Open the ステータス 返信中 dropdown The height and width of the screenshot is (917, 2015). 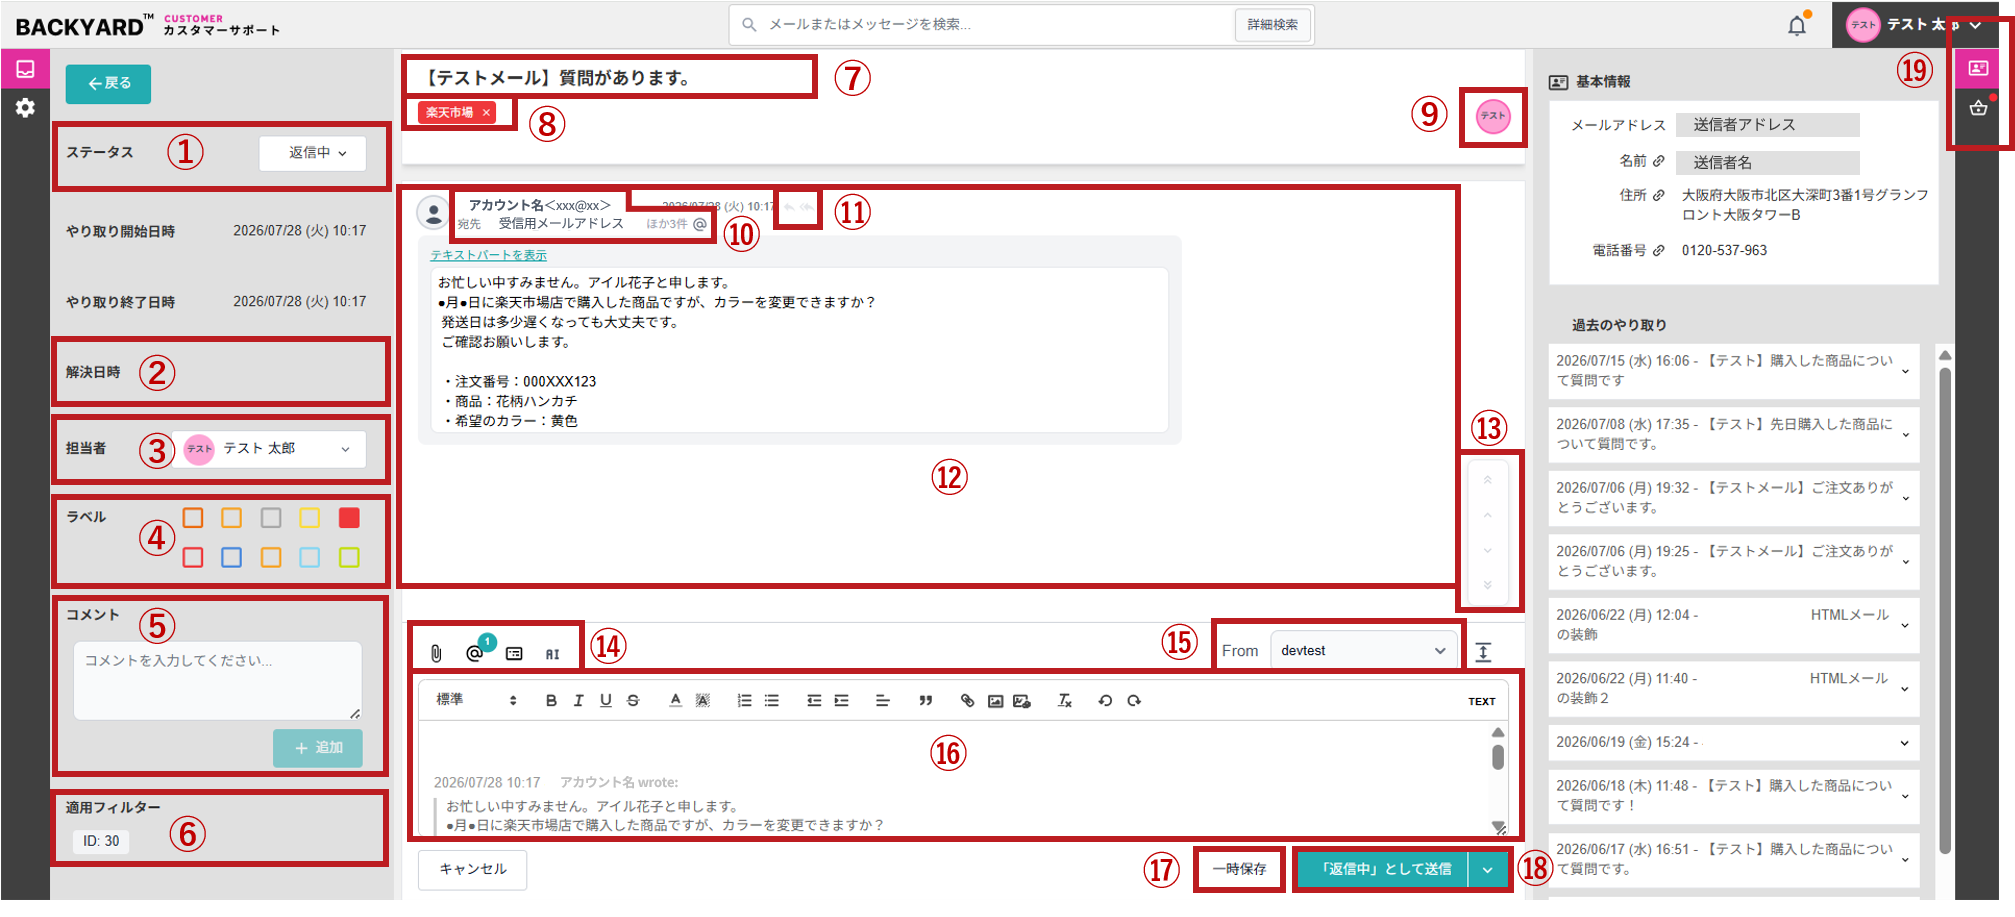(312, 153)
